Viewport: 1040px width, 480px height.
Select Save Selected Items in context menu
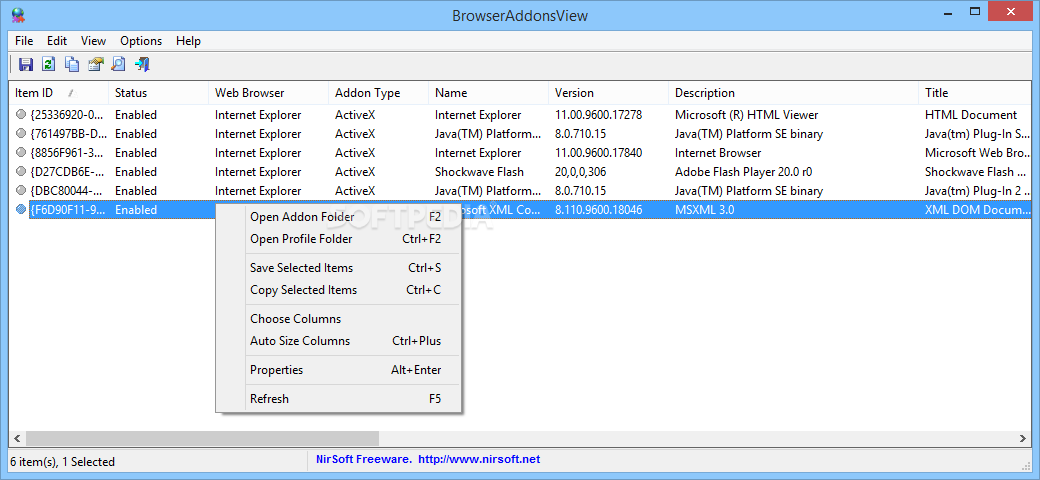point(338,268)
